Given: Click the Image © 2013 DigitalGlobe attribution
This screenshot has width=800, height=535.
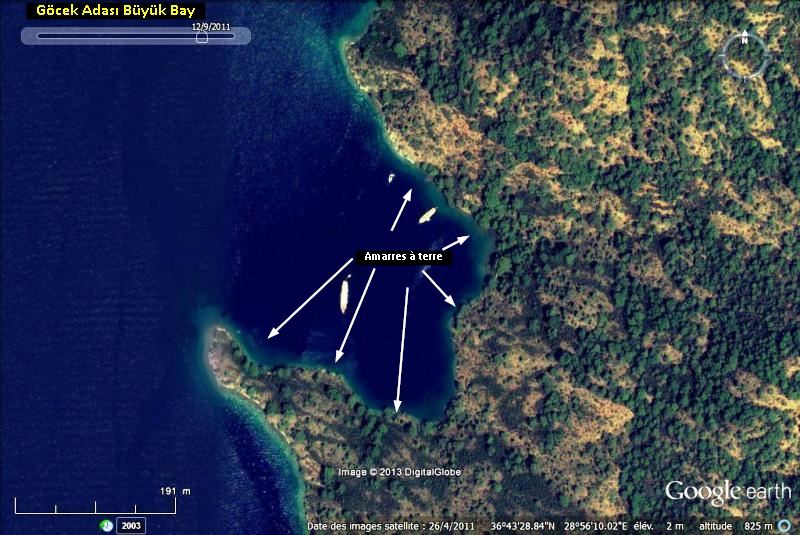Looking at the screenshot, I should [x=399, y=472].
